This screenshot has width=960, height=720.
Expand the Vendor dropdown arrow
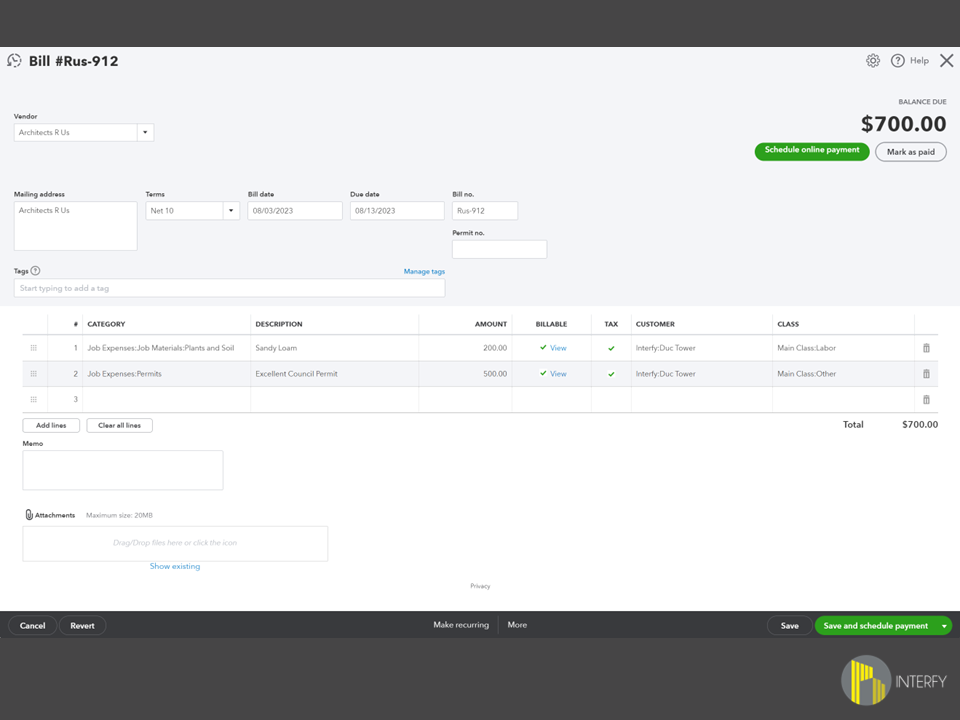pos(145,132)
